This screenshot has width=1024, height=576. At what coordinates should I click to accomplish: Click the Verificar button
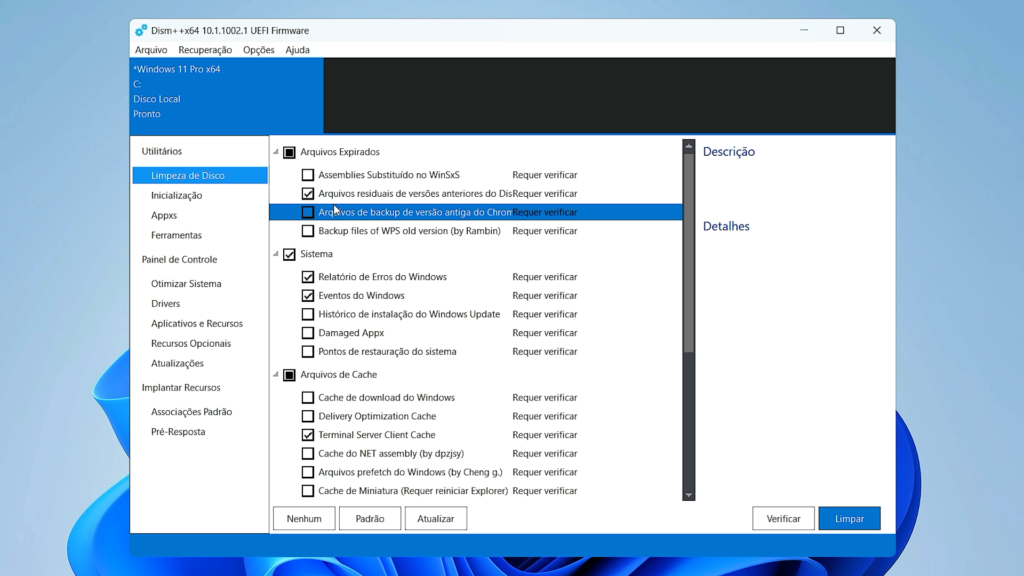(783, 518)
